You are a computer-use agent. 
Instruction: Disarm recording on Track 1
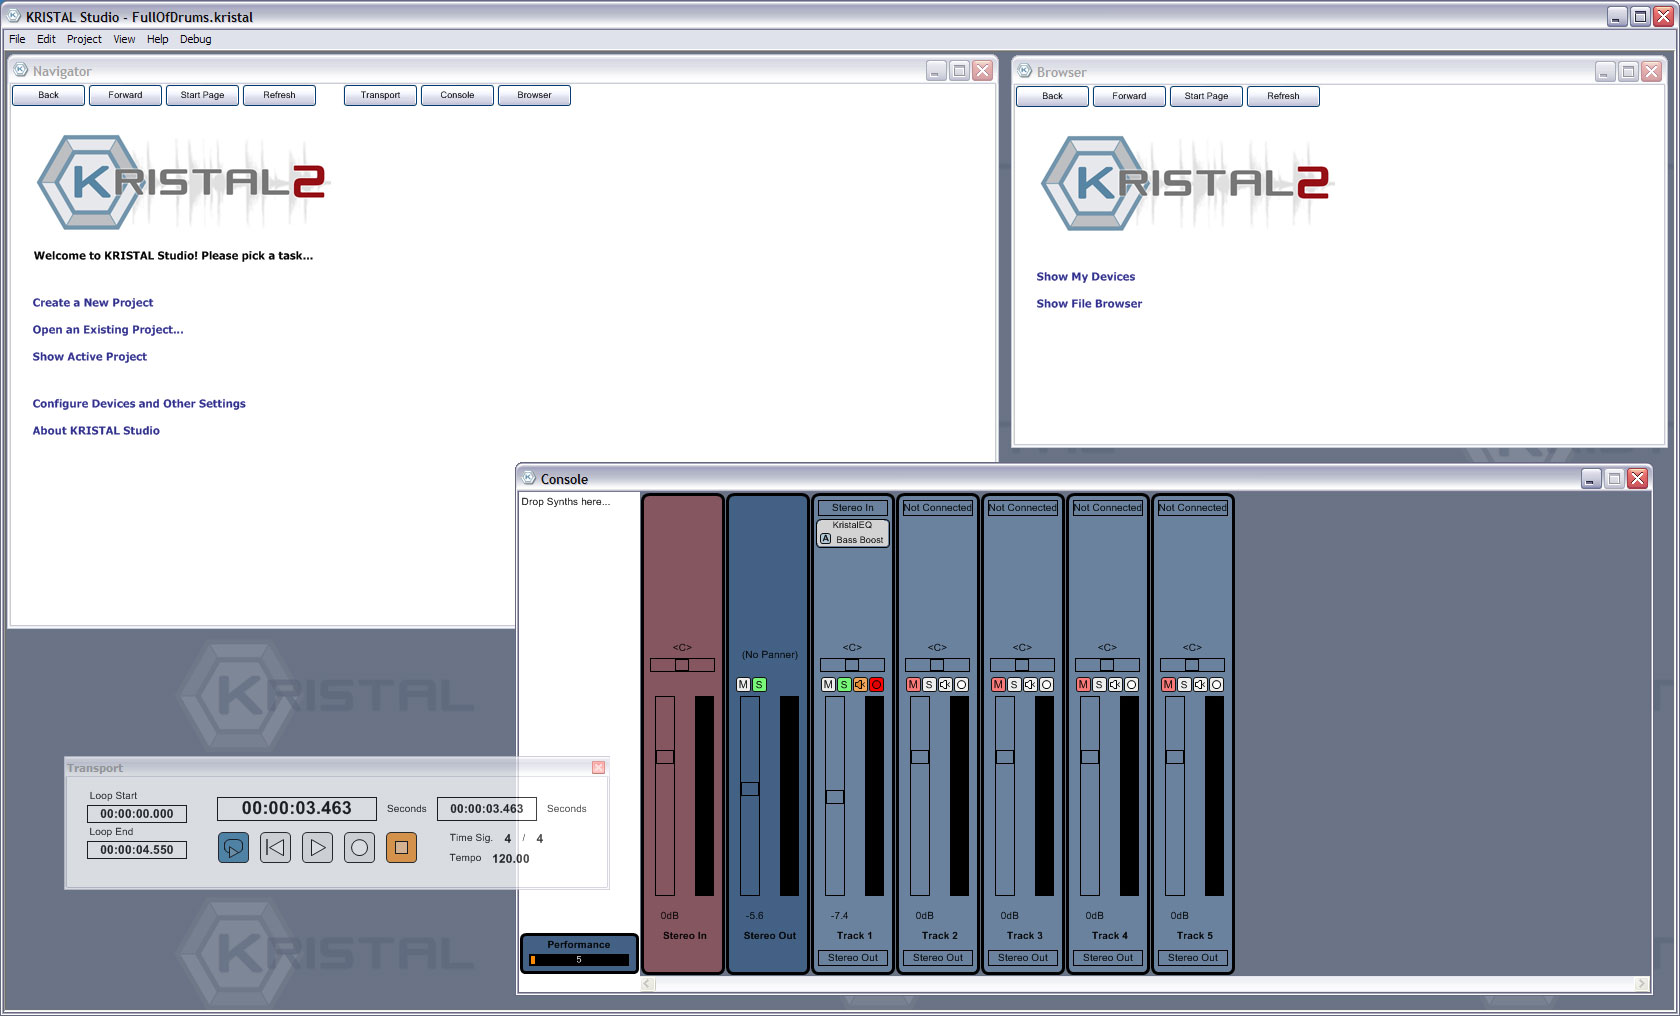pyautogui.click(x=876, y=685)
